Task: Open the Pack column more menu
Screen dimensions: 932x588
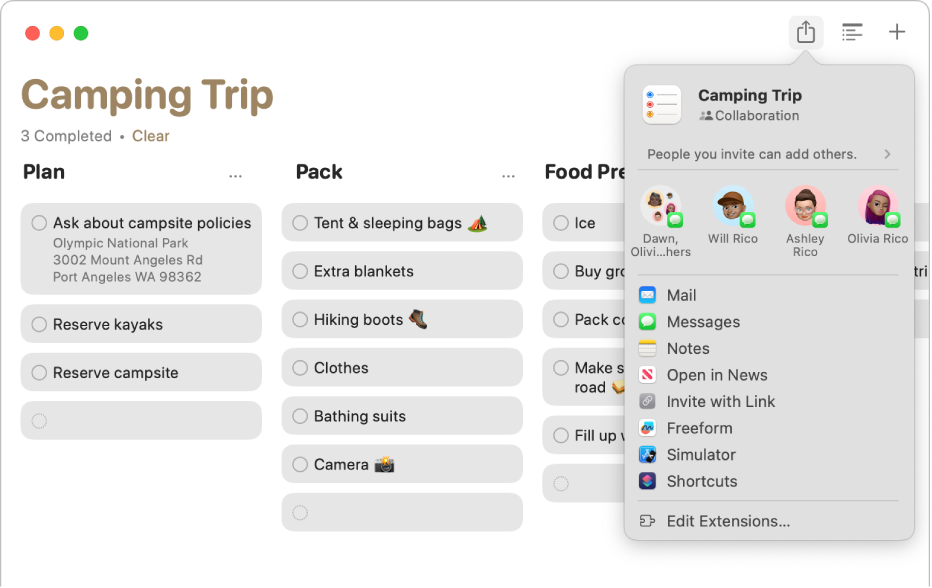Action: coord(509,175)
